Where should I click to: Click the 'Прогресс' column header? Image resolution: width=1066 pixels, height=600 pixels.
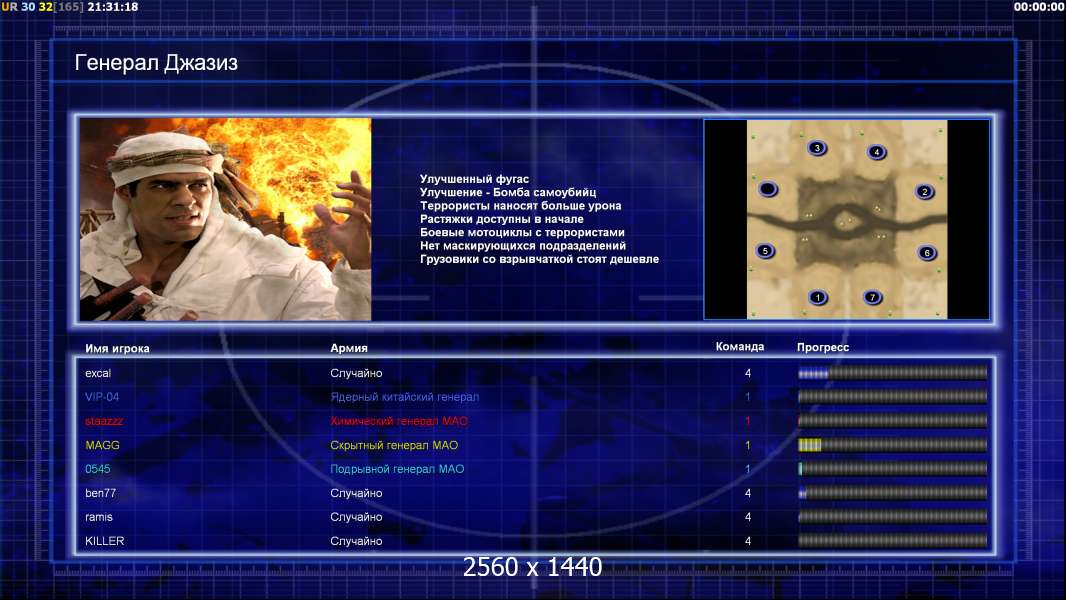(x=823, y=347)
